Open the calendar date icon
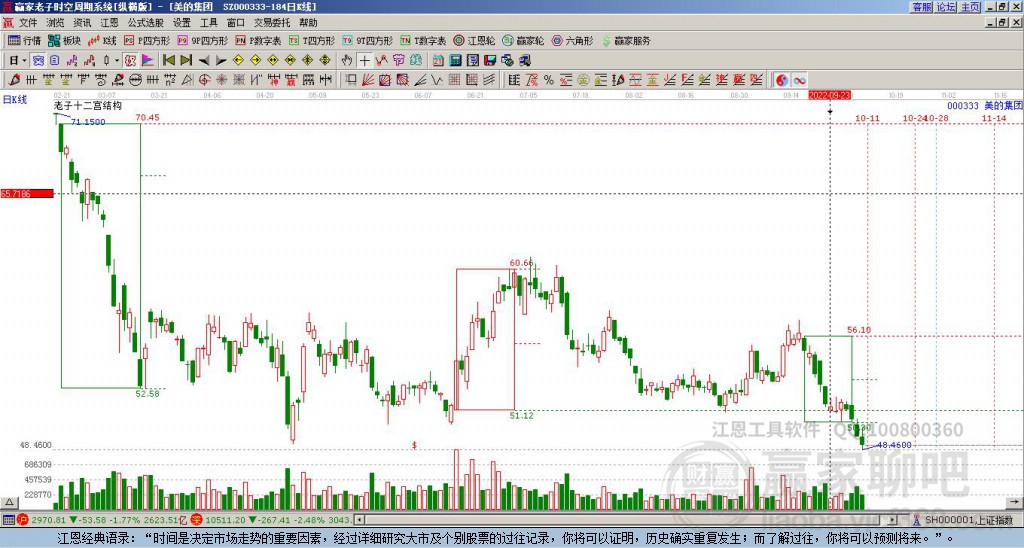 tap(438, 61)
